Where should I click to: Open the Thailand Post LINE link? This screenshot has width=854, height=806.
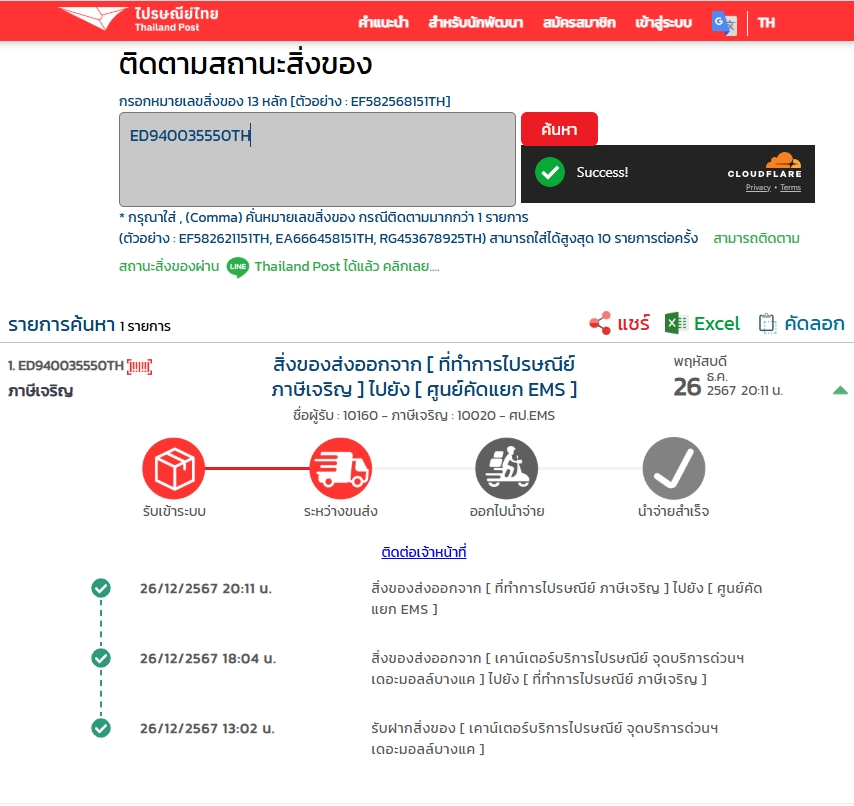pos(346,266)
